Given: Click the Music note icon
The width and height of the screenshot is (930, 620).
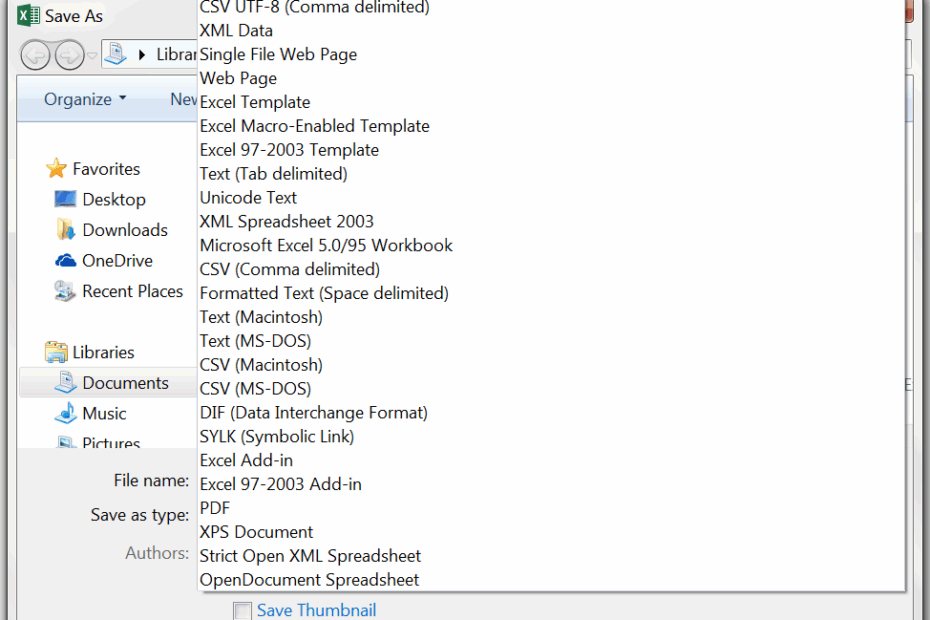Looking at the screenshot, I should pyautogui.click(x=65, y=413).
